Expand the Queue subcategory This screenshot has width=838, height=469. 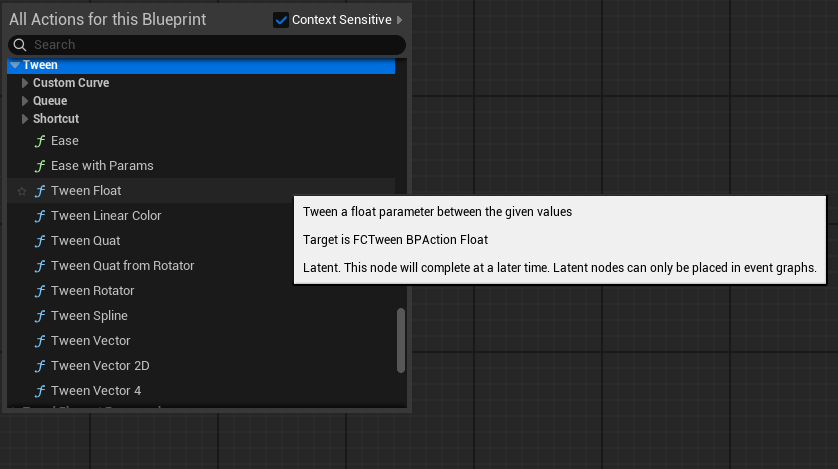coord(25,101)
